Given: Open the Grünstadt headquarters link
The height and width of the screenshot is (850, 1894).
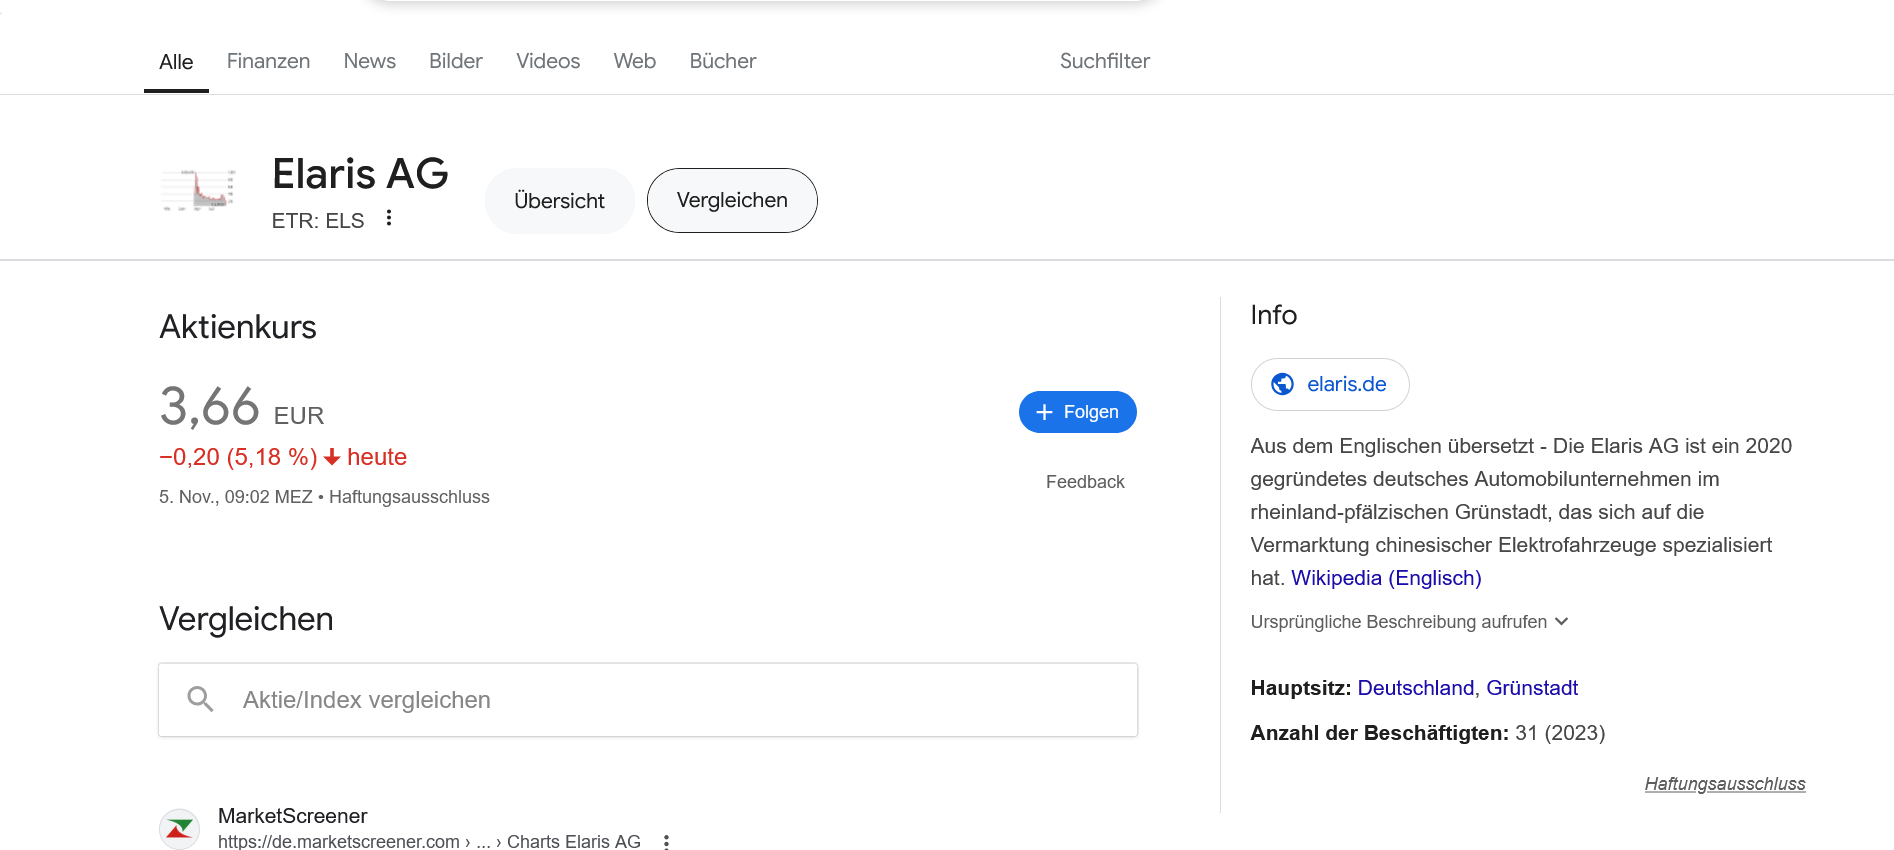Looking at the screenshot, I should (x=1531, y=688).
